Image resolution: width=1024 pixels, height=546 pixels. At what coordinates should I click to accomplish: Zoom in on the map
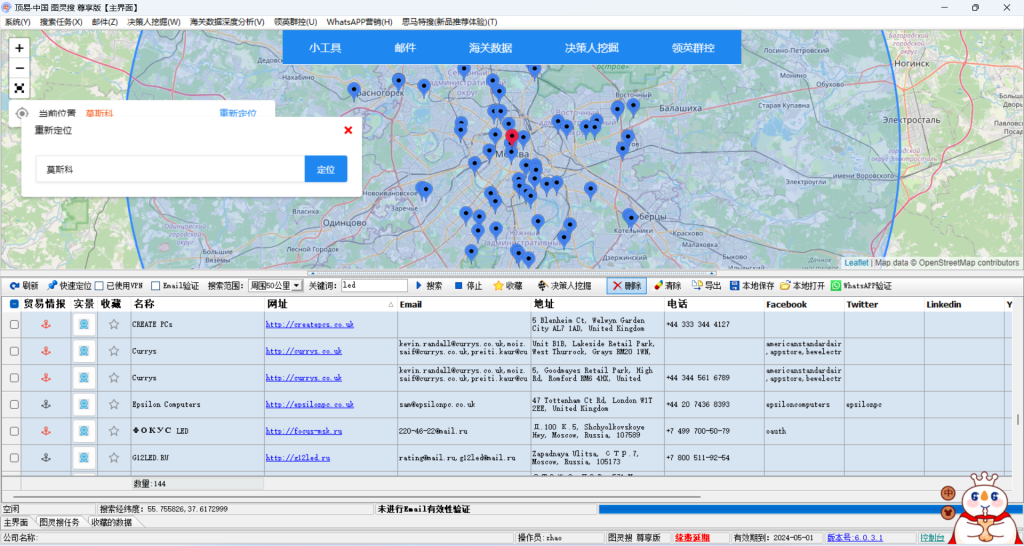click(19, 48)
